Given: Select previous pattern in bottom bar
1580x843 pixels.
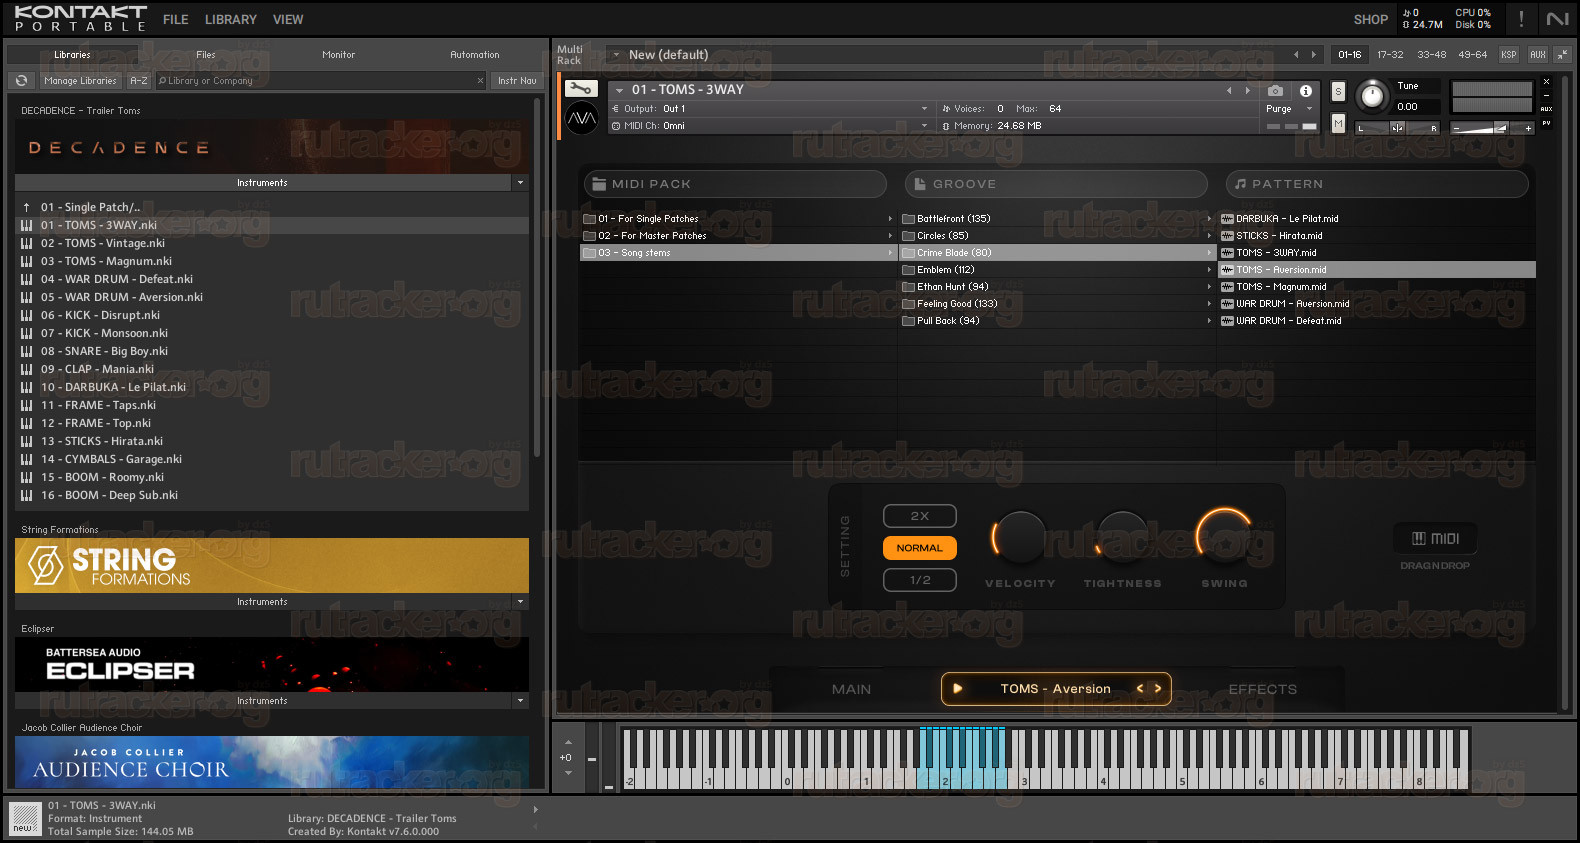Looking at the screenshot, I should coord(1140,689).
